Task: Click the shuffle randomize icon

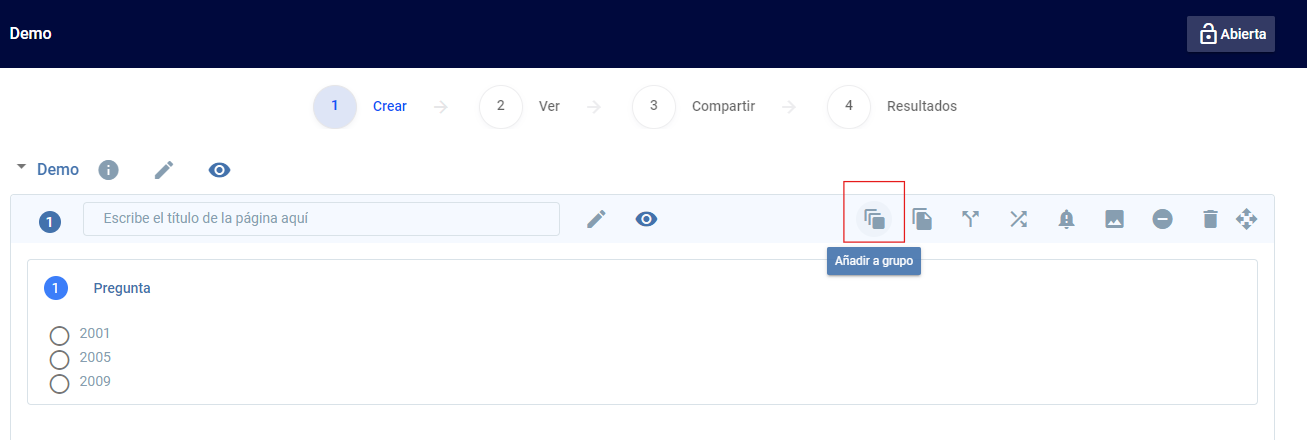Action: point(1018,219)
